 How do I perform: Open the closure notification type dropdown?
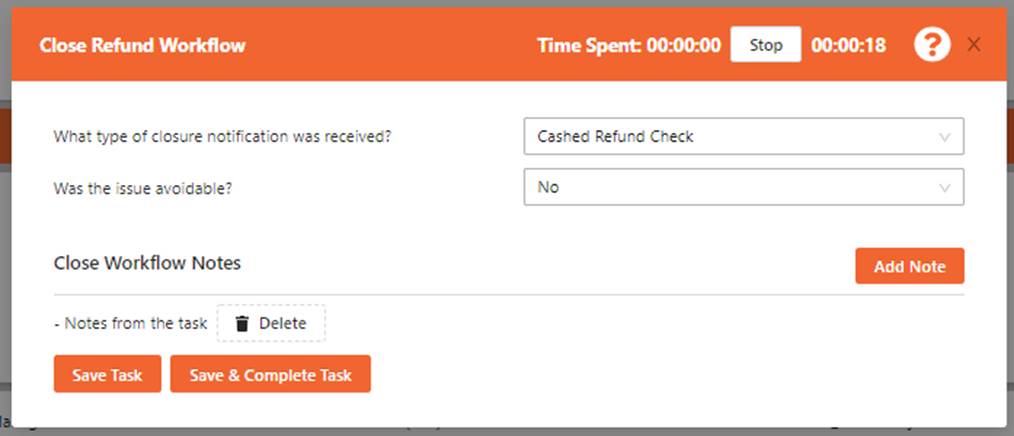click(x=743, y=137)
